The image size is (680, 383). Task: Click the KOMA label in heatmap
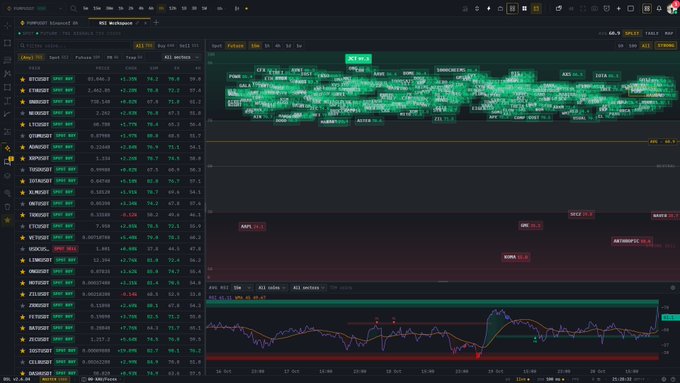tap(516, 257)
